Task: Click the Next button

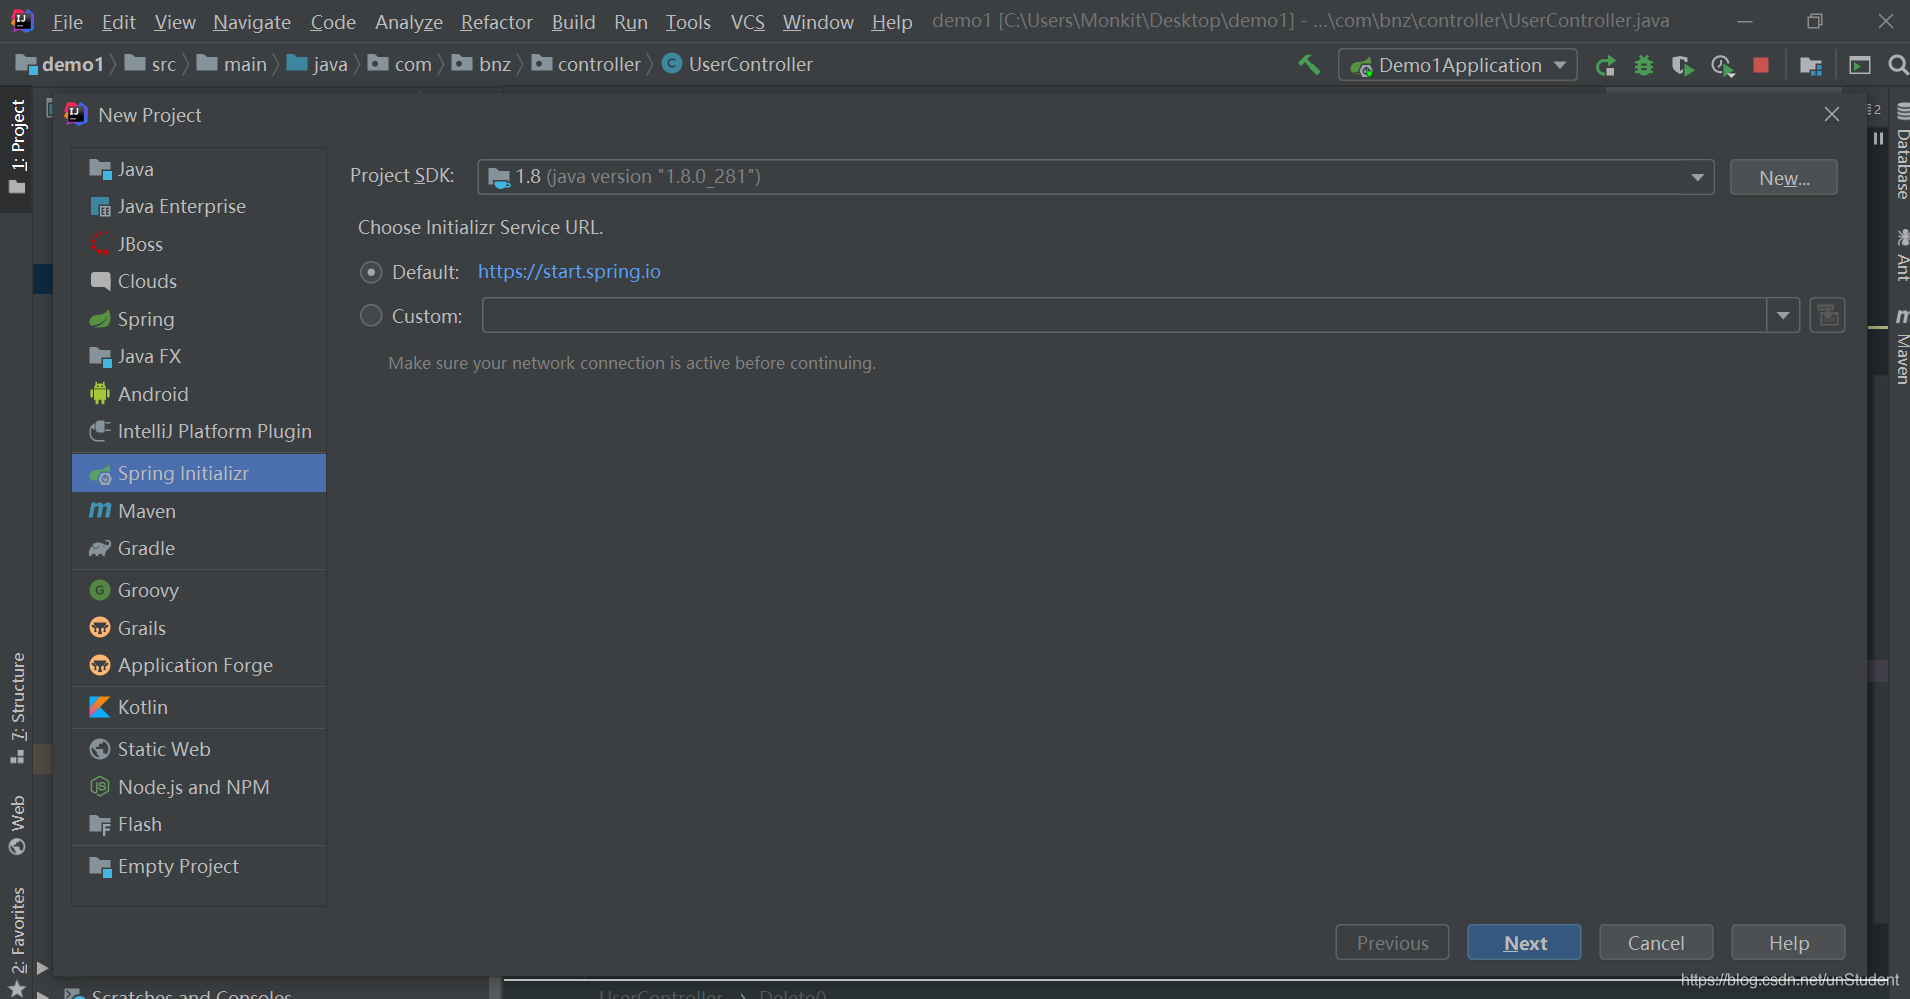Action: [x=1525, y=943]
